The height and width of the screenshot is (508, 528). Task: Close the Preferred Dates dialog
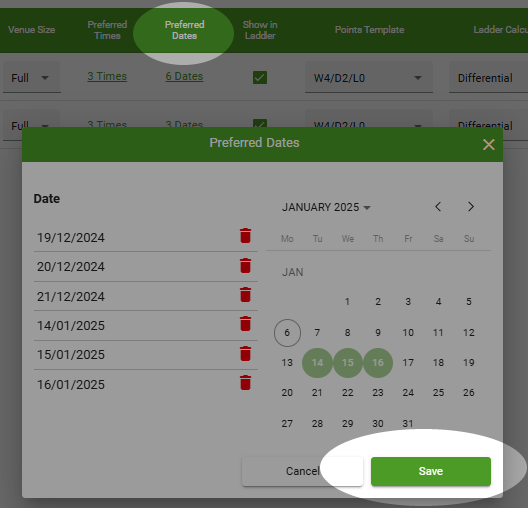[489, 145]
